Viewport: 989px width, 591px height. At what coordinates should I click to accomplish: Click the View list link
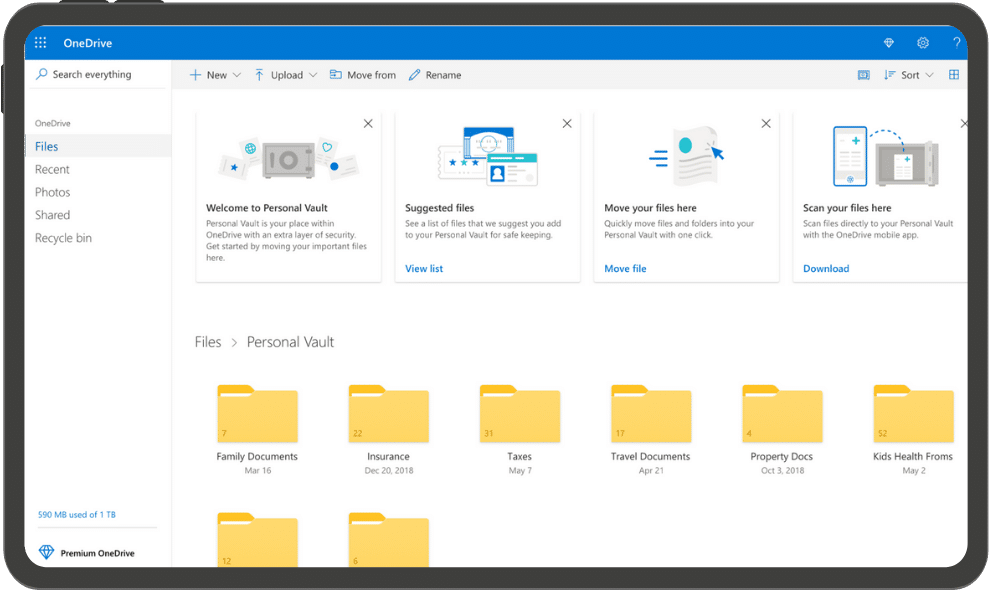(424, 269)
